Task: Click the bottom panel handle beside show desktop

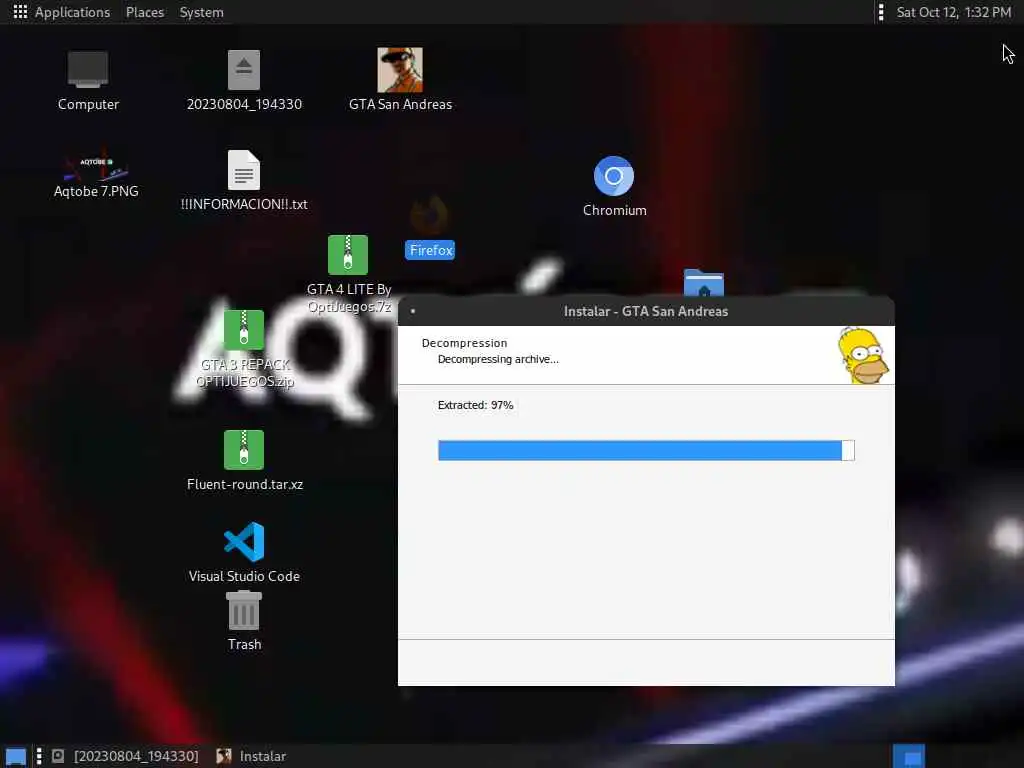Action: coord(39,756)
